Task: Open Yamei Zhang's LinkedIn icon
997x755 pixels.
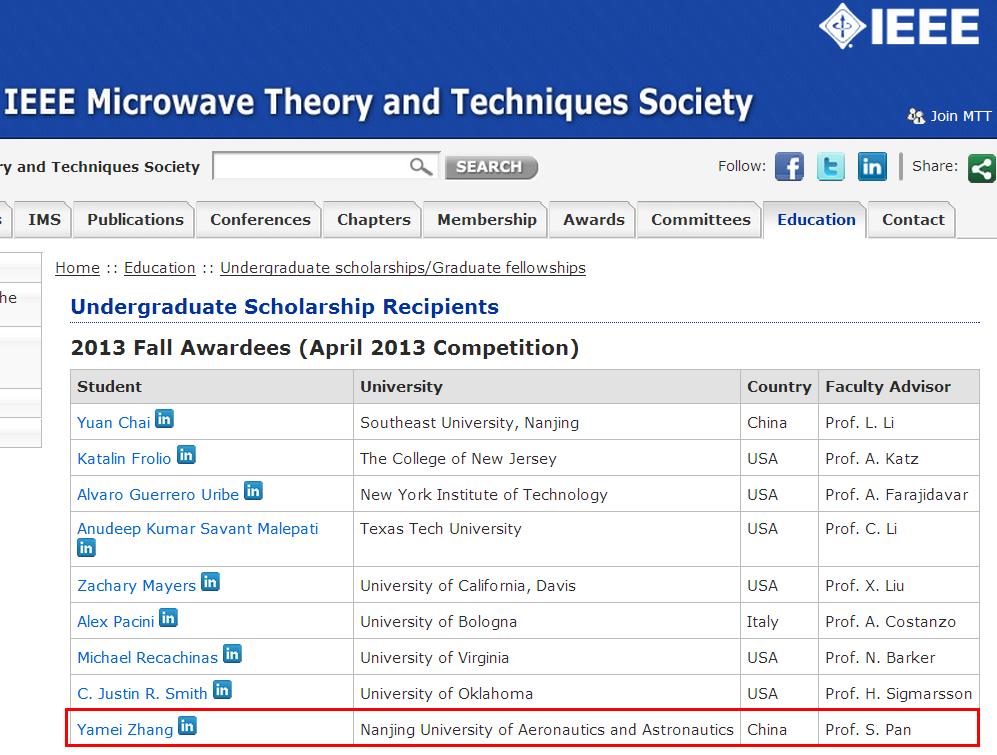Action: tap(187, 726)
